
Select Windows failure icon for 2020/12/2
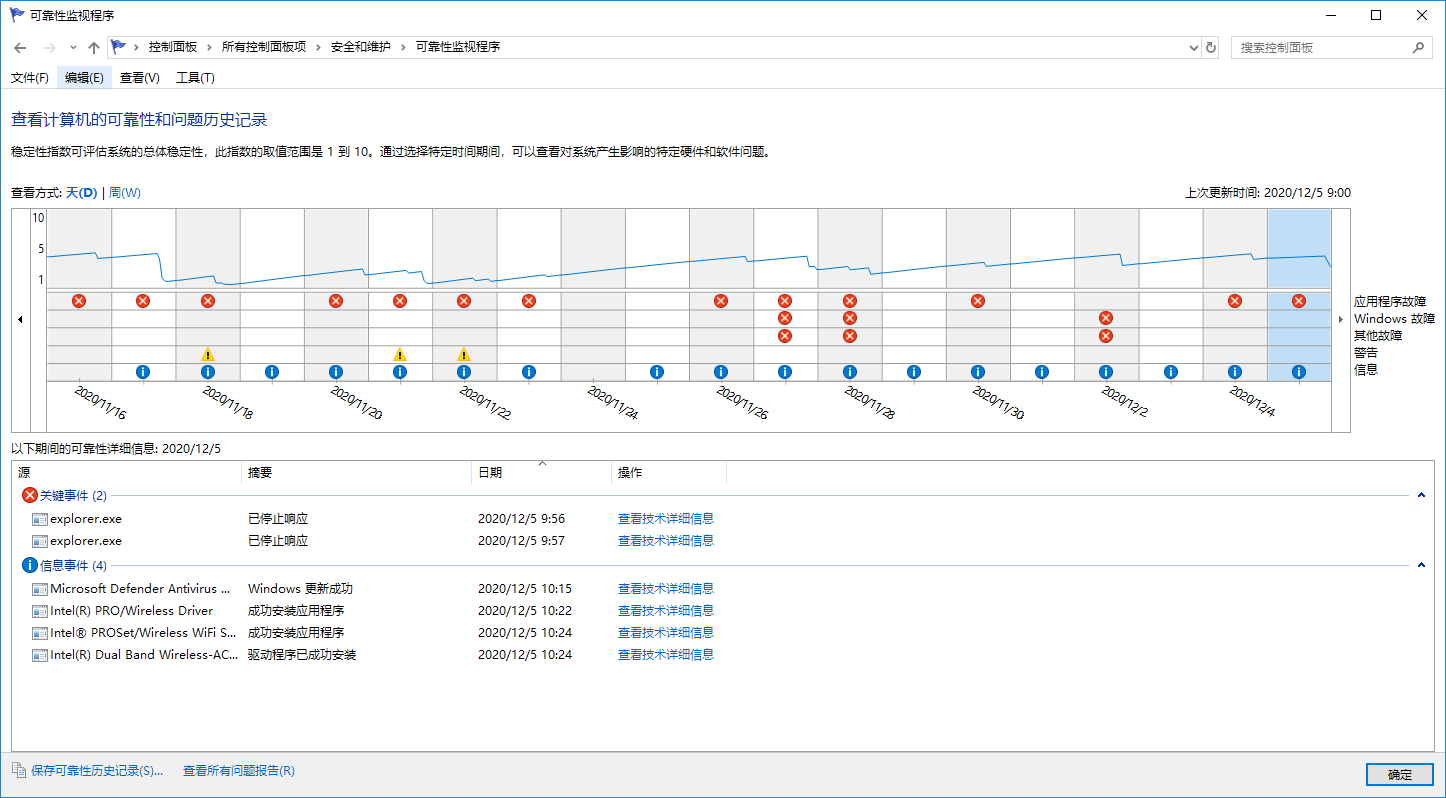pyautogui.click(x=1106, y=318)
